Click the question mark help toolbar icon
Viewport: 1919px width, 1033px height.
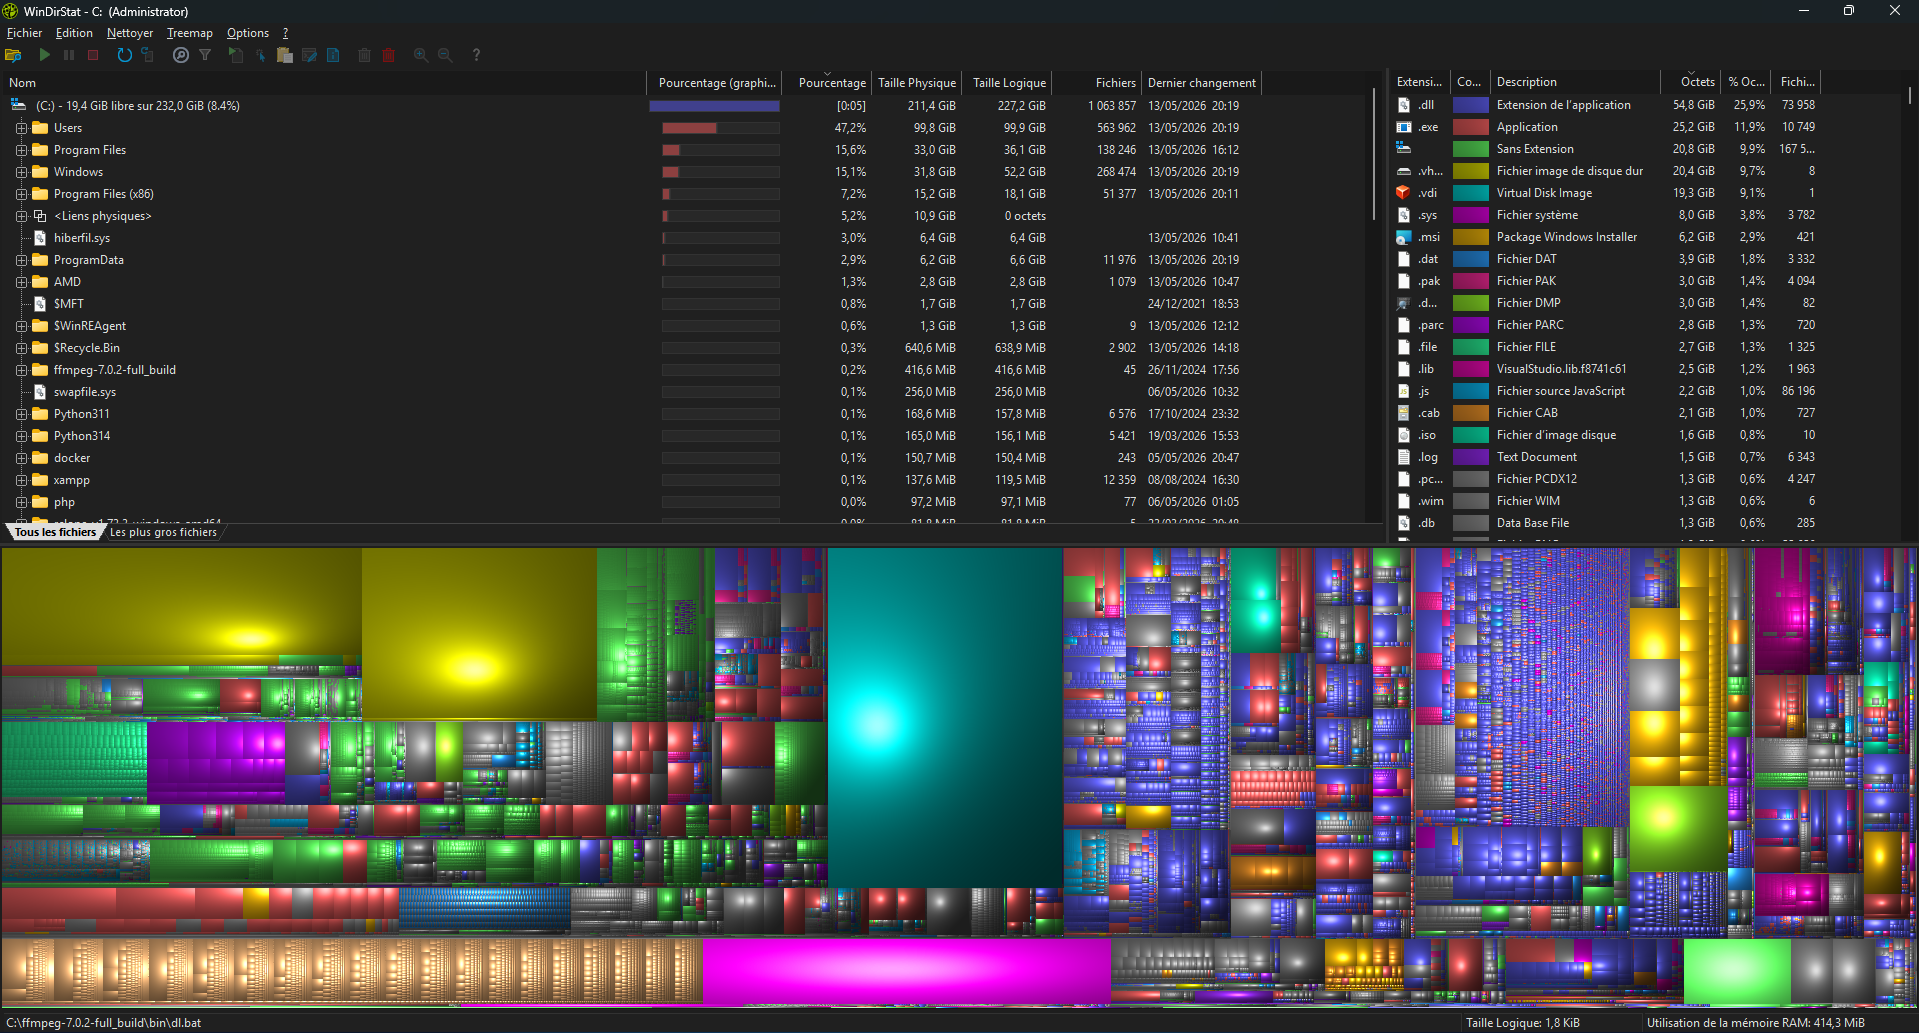(476, 55)
